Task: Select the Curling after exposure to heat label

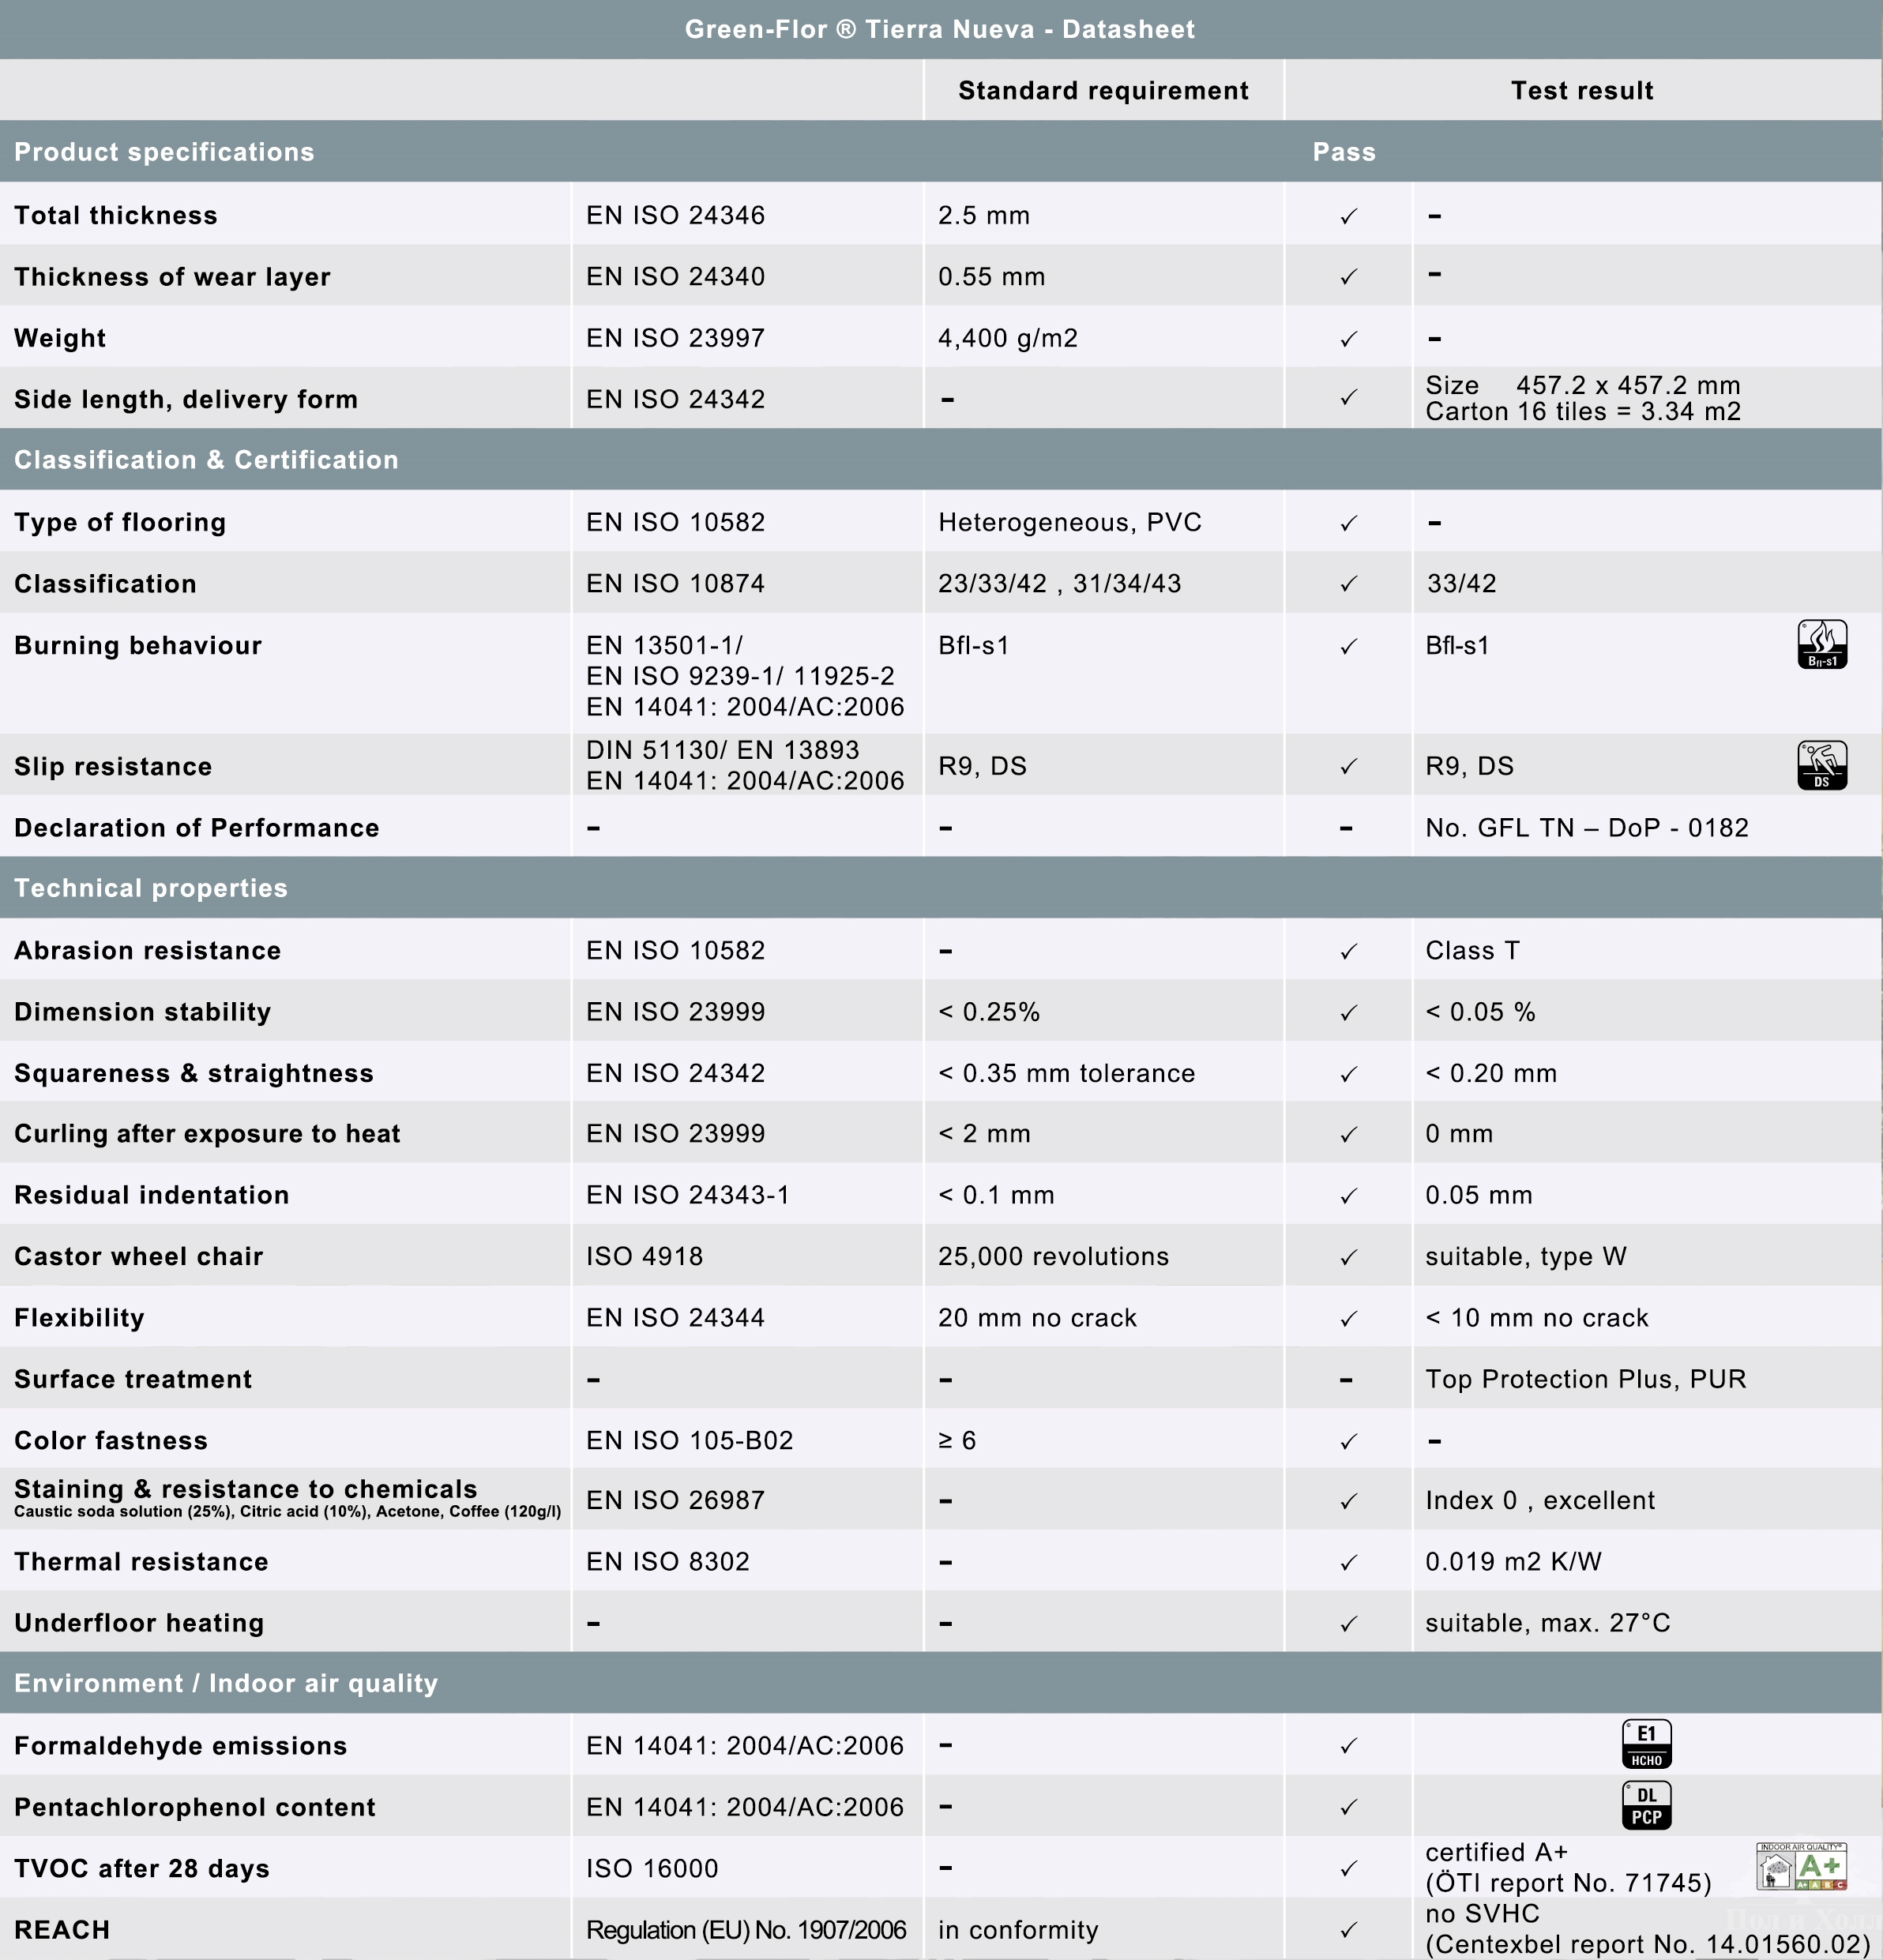Action: tap(207, 1134)
